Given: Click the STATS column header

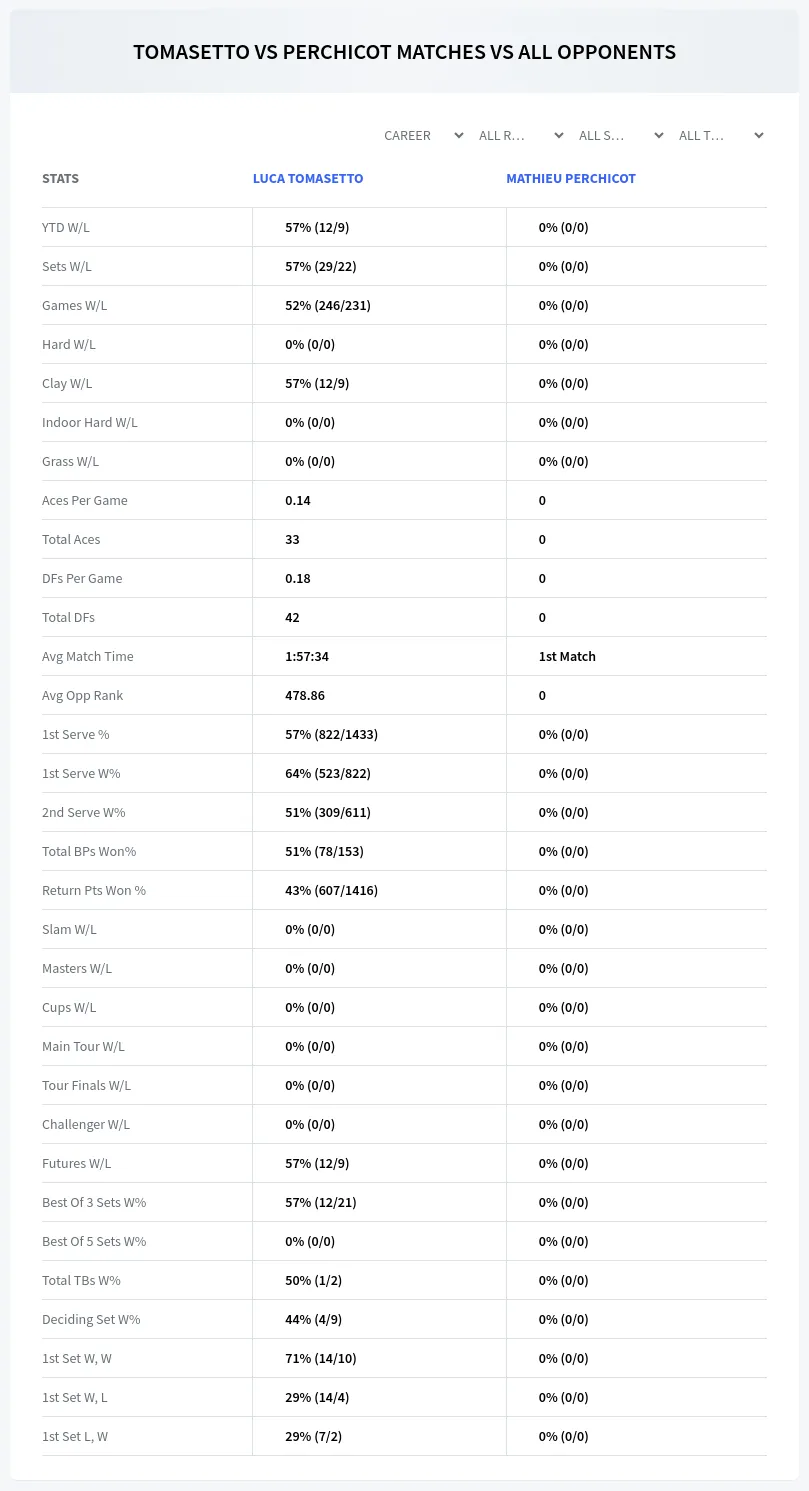Looking at the screenshot, I should (60, 179).
